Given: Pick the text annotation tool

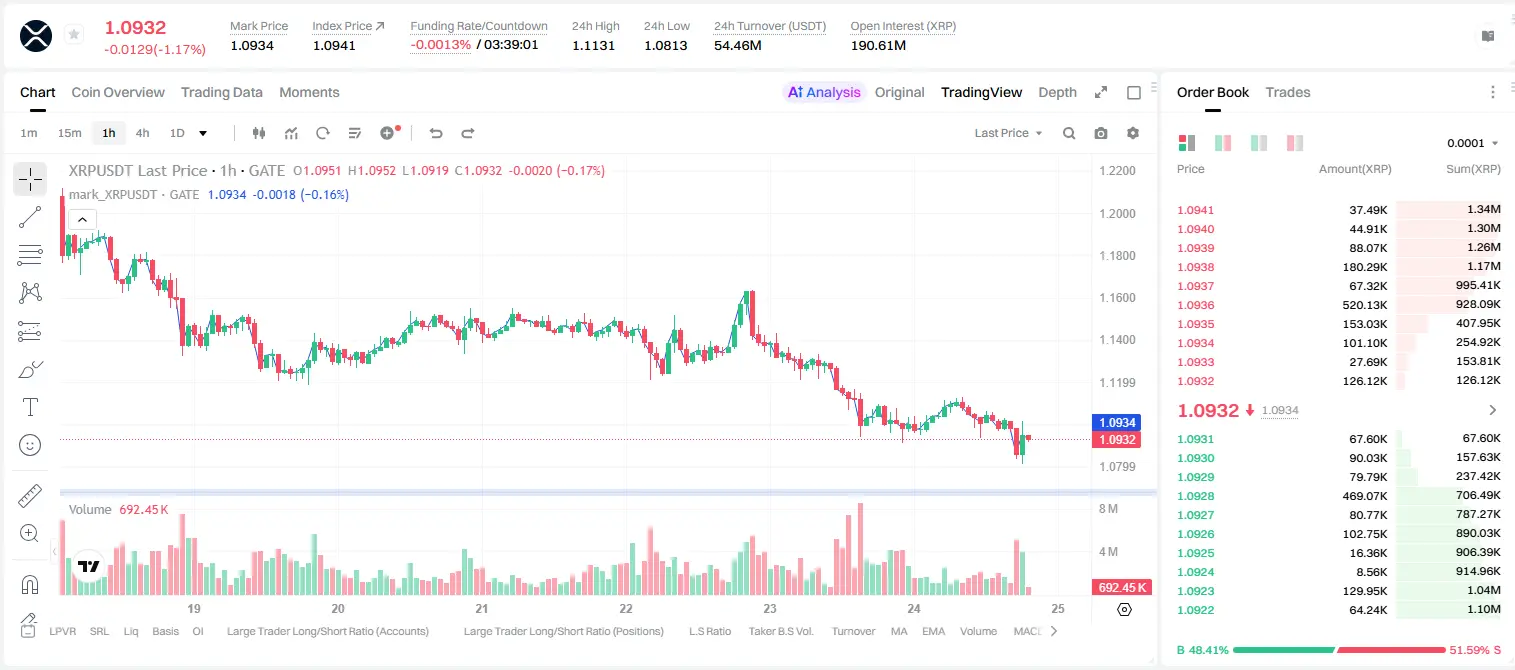Looking at the screenshot, I should coord(30,407).
